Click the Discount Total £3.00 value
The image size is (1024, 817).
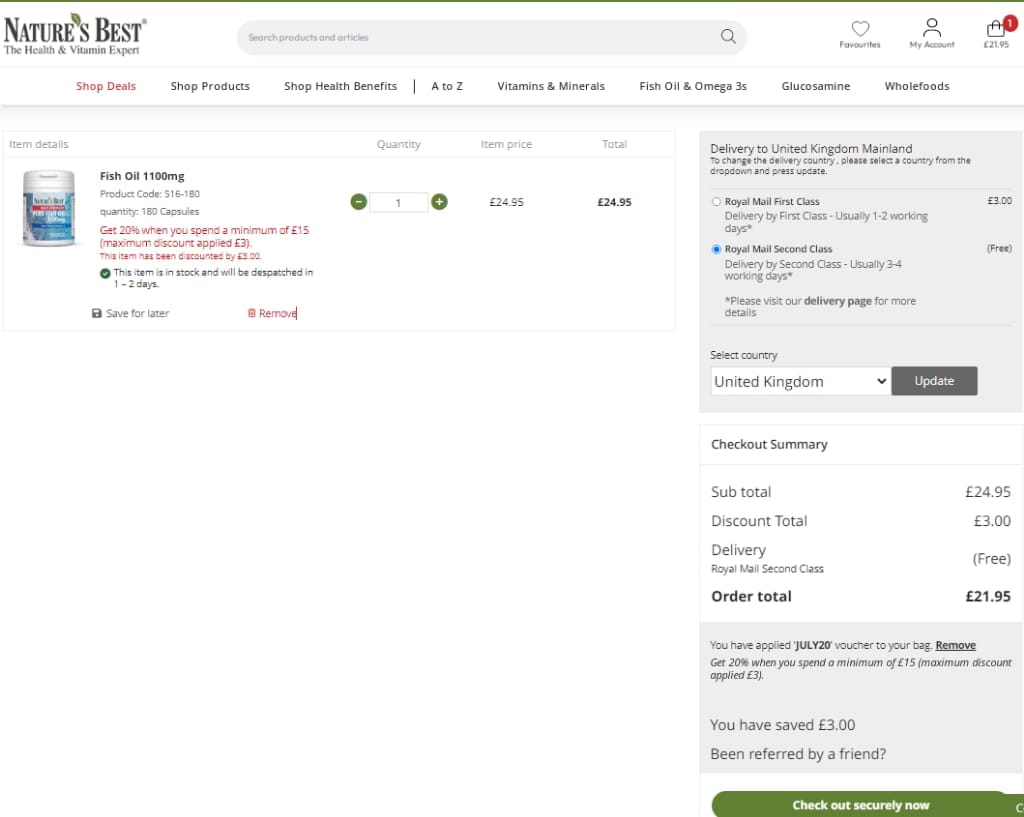(992, 521)
